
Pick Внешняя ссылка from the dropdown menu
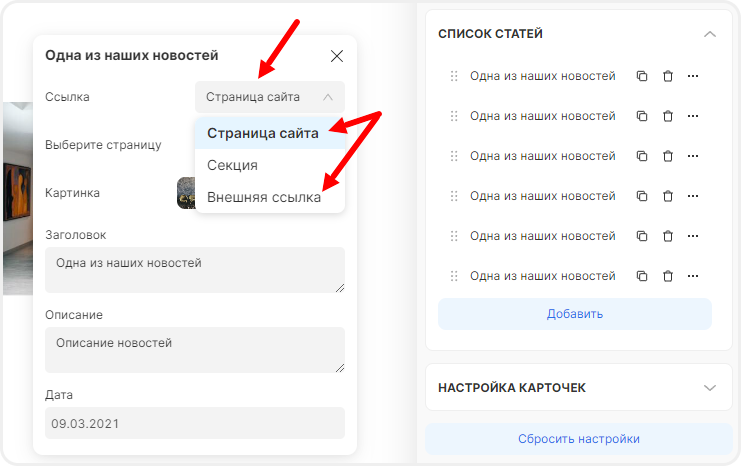264,197
